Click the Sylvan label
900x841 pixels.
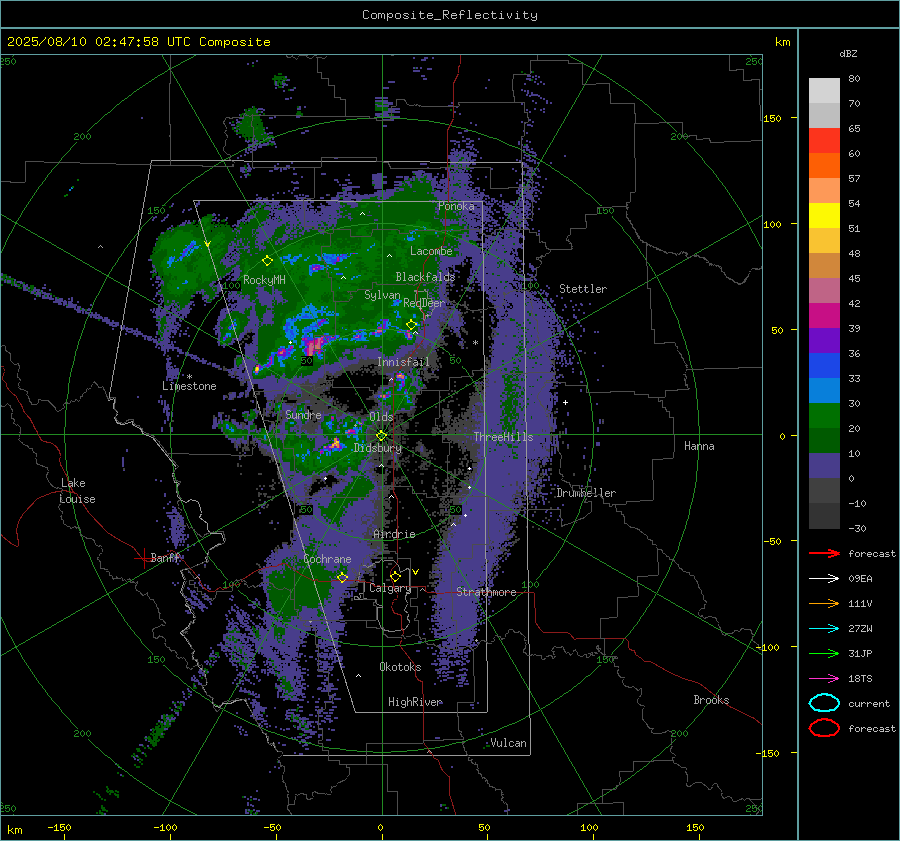pos(382,295)
